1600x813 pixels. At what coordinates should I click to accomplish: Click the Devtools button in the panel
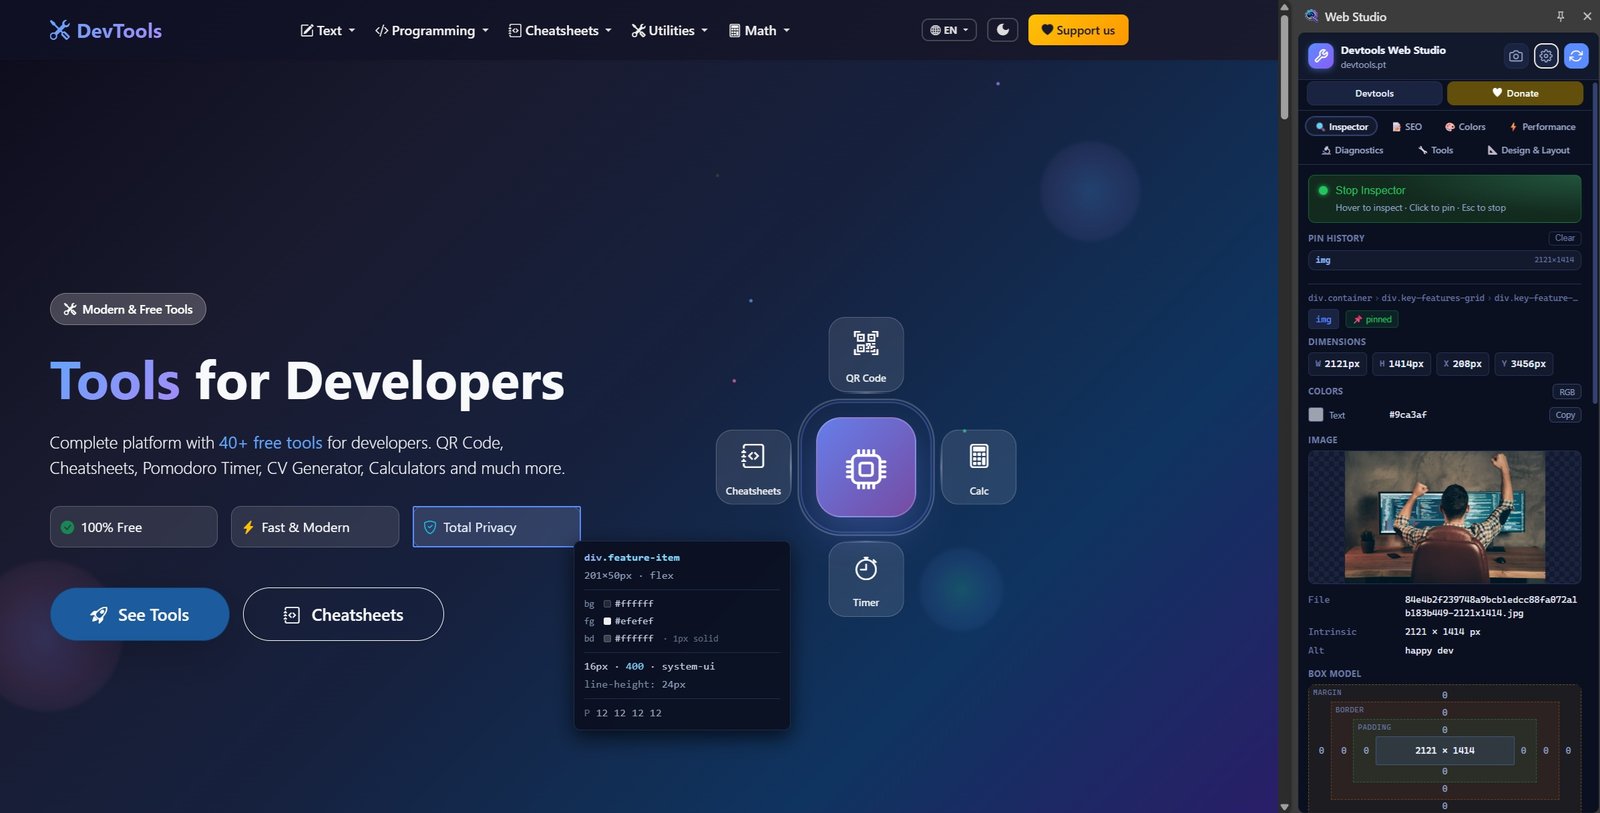point(1374,93)
